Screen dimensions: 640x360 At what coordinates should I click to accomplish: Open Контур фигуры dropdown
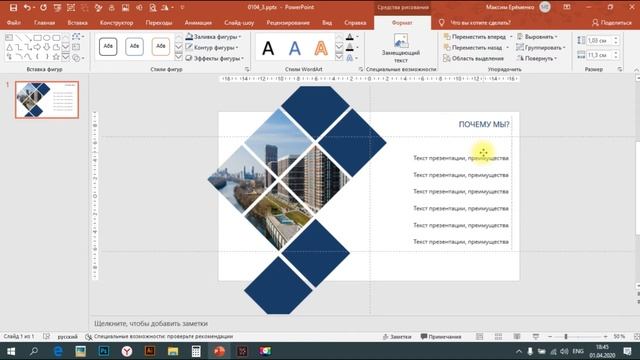[212, 47]
